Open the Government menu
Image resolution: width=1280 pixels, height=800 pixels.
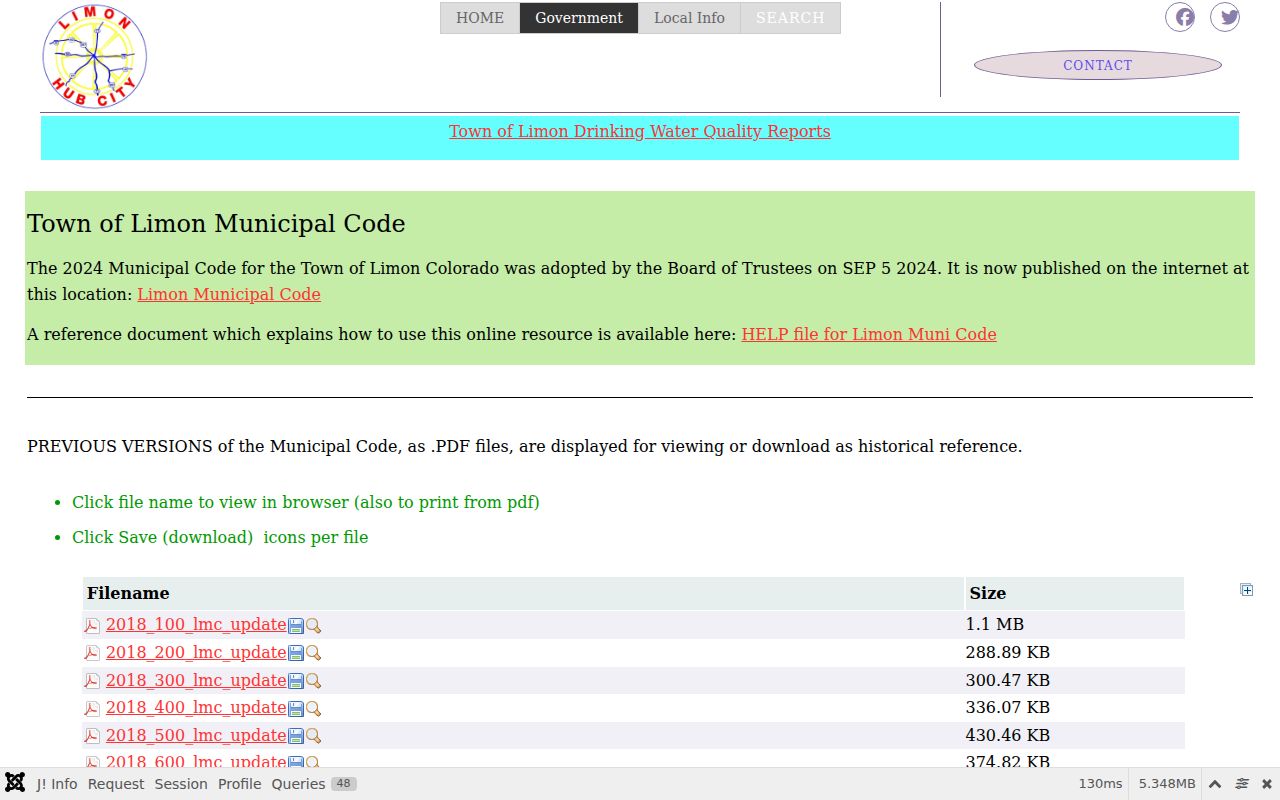tap(579, 18)
